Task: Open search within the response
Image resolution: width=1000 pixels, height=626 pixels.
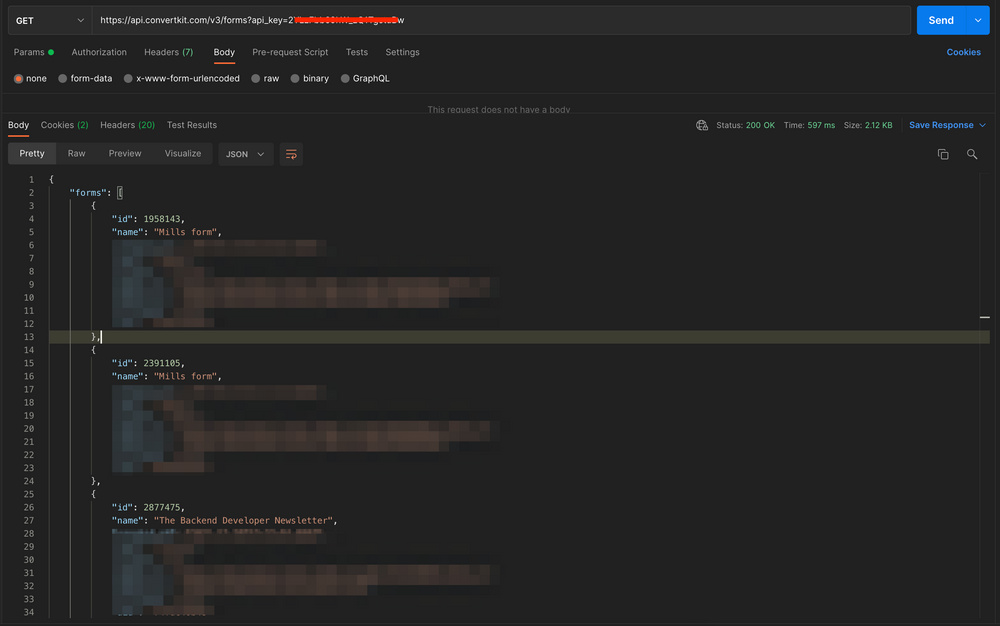Action: pos(972,154)
